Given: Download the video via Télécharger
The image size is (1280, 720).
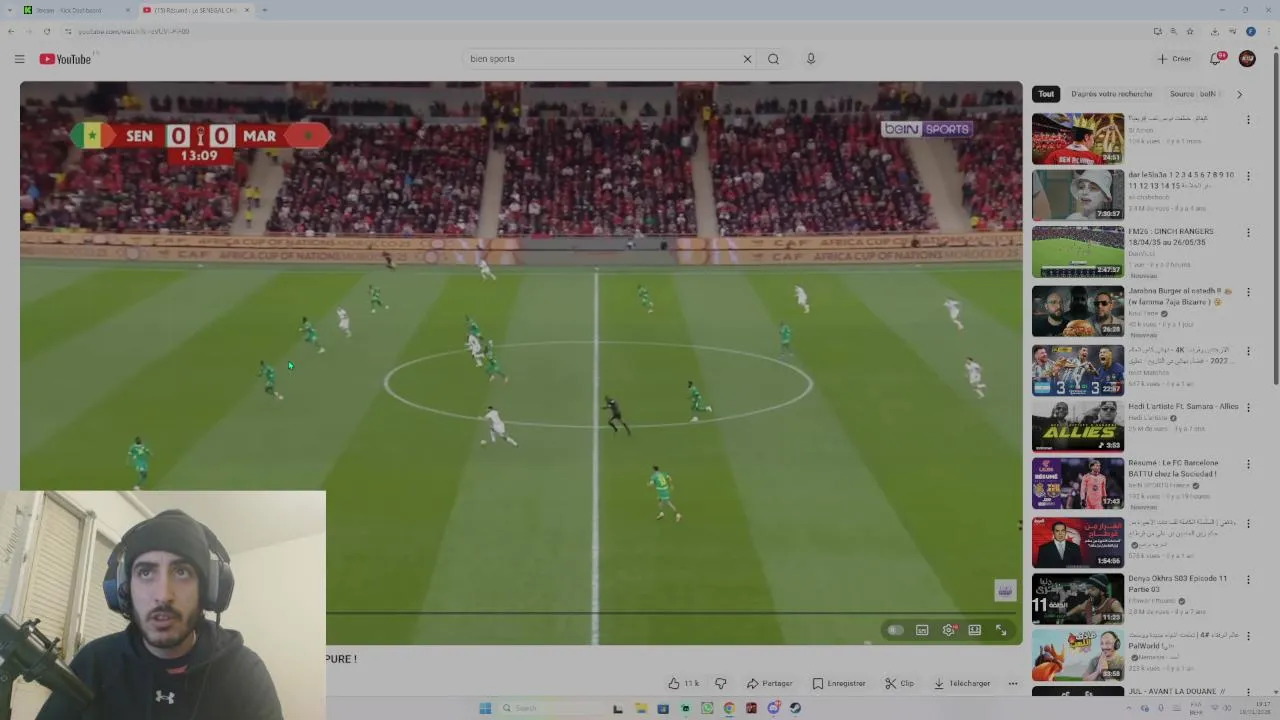Looking at the screenshot, I should tap(962, 684).
